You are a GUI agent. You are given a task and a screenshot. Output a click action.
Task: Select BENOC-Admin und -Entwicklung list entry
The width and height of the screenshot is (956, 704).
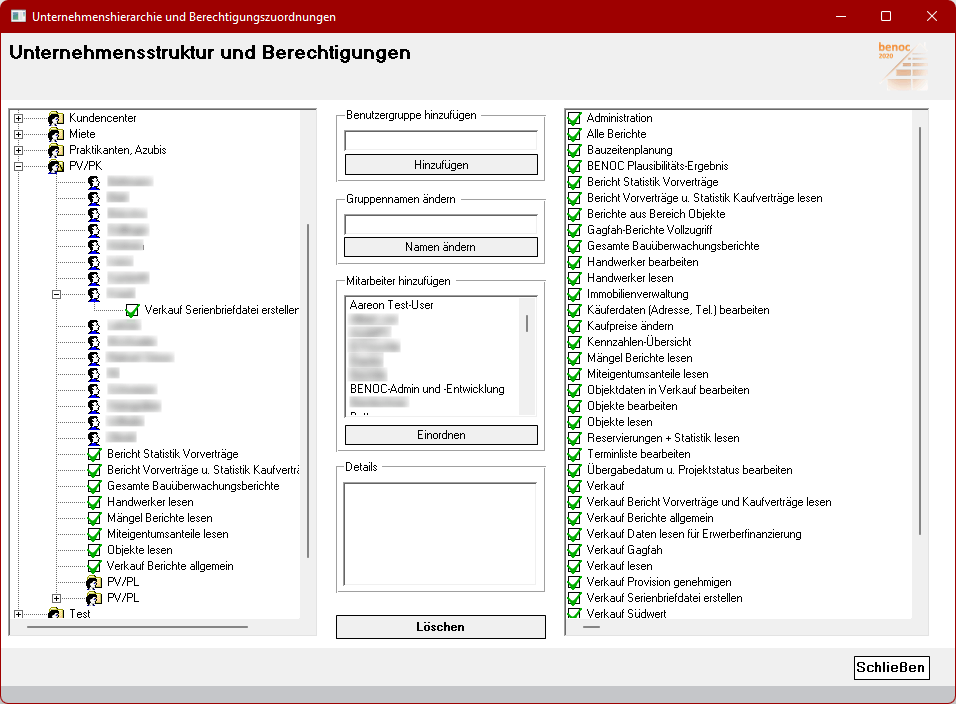pos(427,389)
